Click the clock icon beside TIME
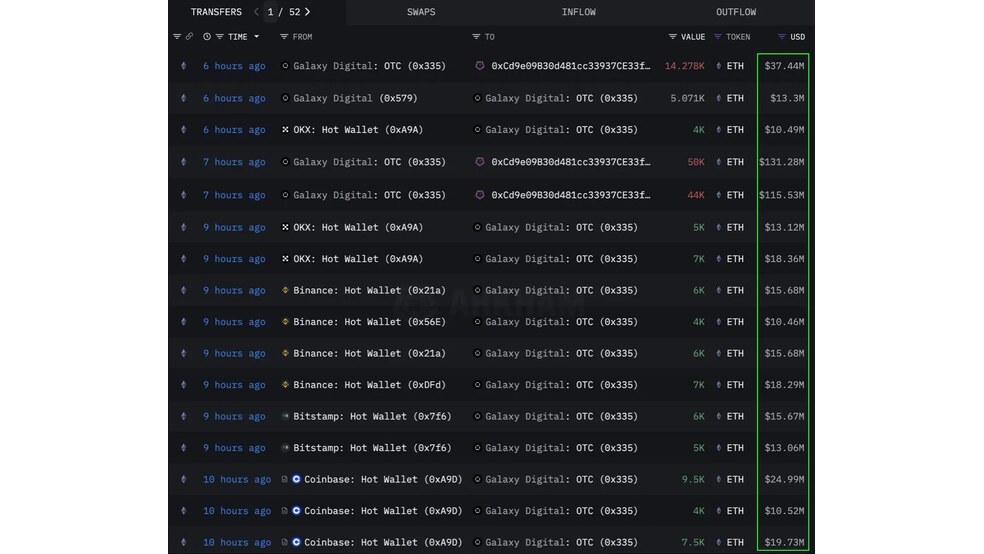Viewport: 984px width, 554px height. tap(206, 37)
